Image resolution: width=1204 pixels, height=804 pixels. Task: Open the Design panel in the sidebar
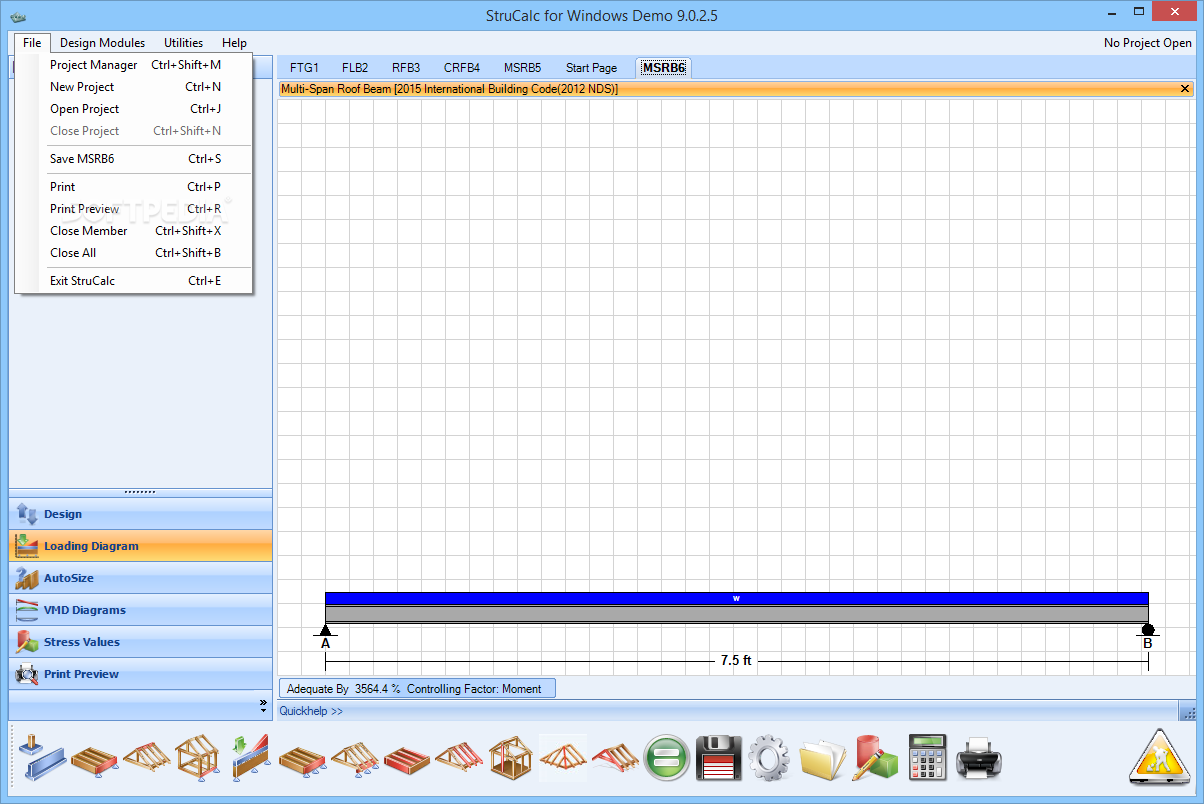(x=140, y=514)
